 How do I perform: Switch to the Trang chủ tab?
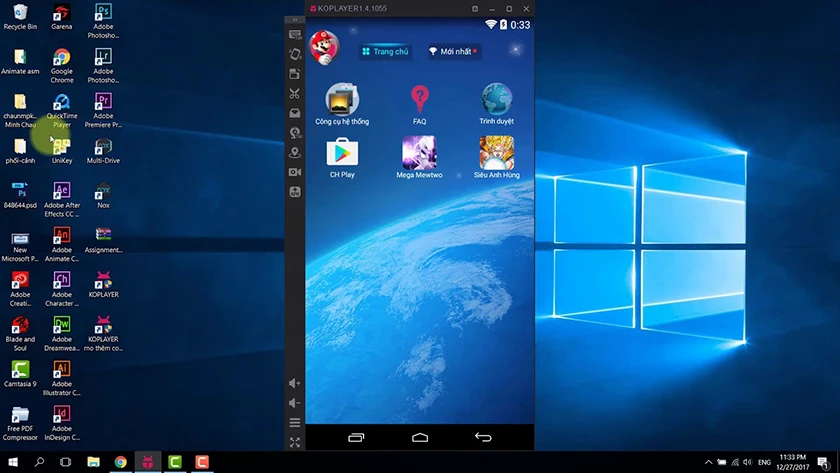pos(385,51)
